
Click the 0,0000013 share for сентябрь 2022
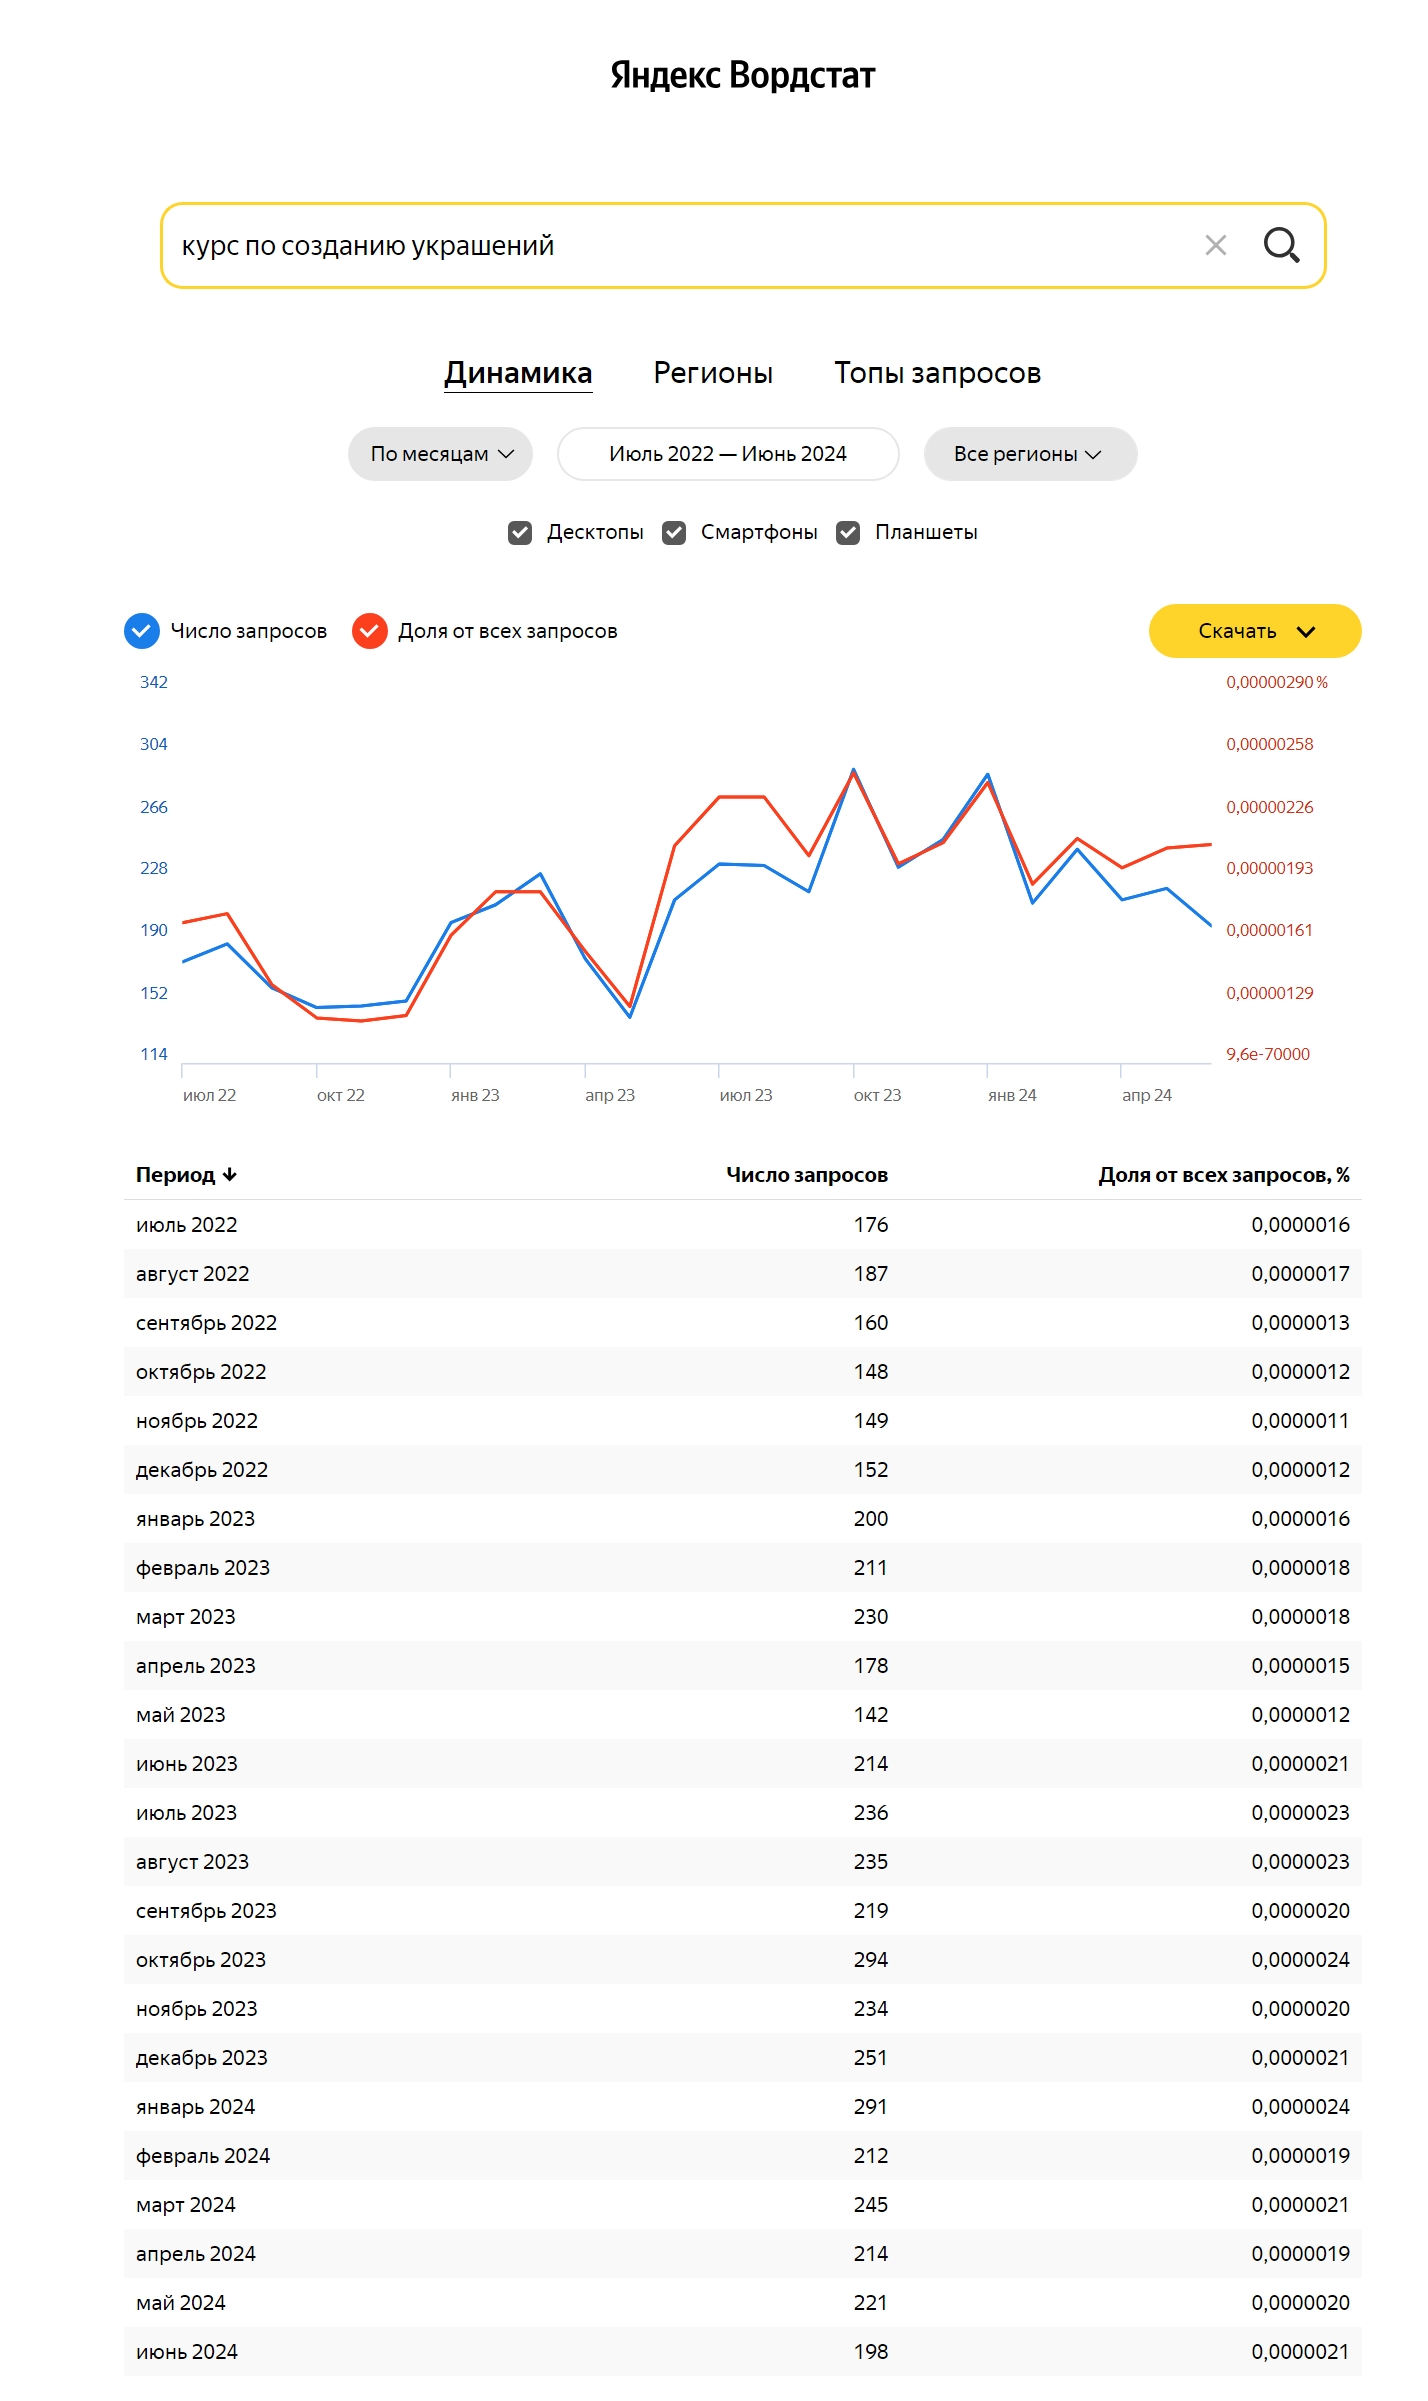(1300, 1323)
